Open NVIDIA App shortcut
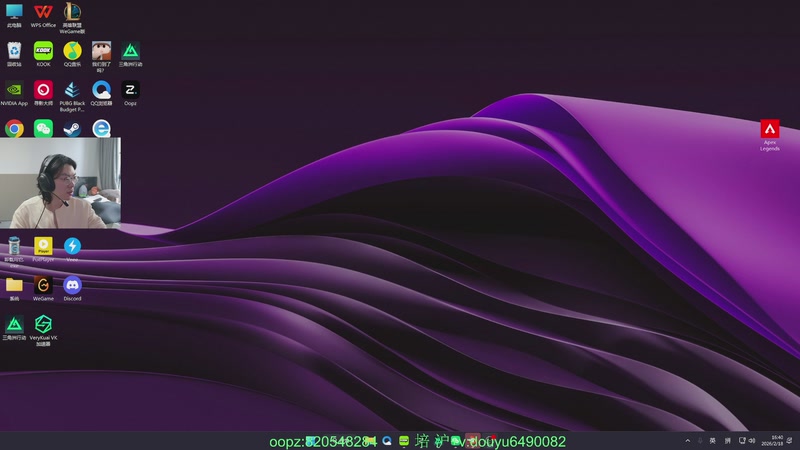 coord(14,93)
